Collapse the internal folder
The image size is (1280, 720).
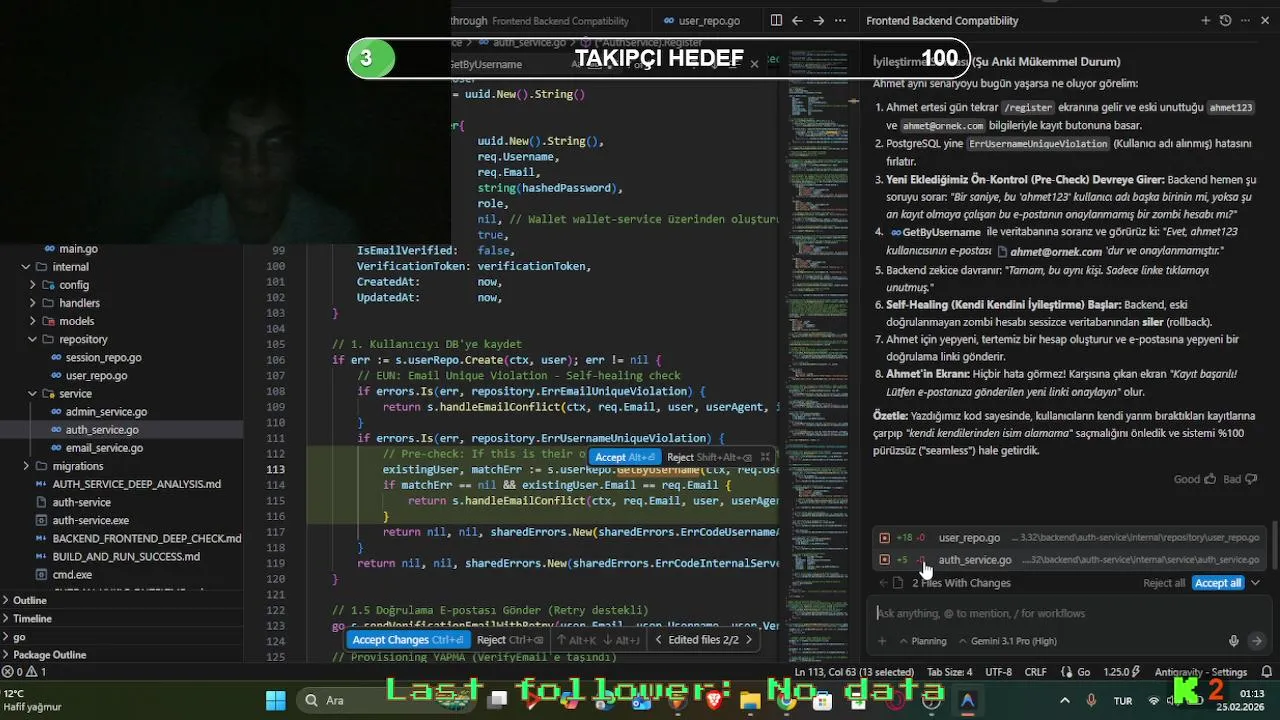pos(26,267)
